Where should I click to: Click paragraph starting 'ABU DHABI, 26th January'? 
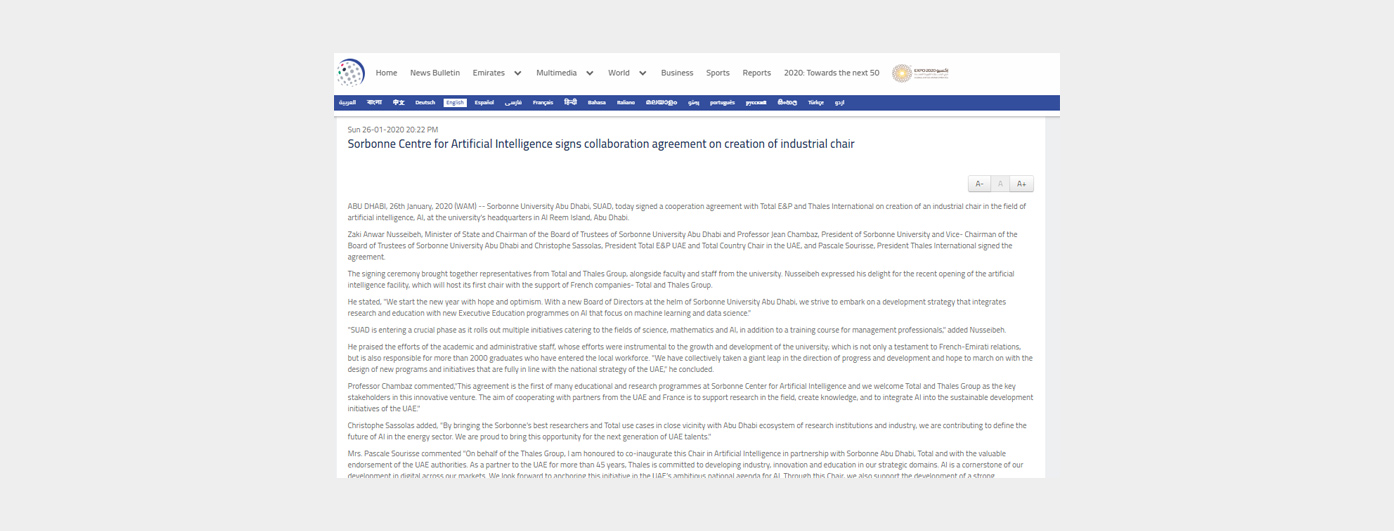(687, 211)
